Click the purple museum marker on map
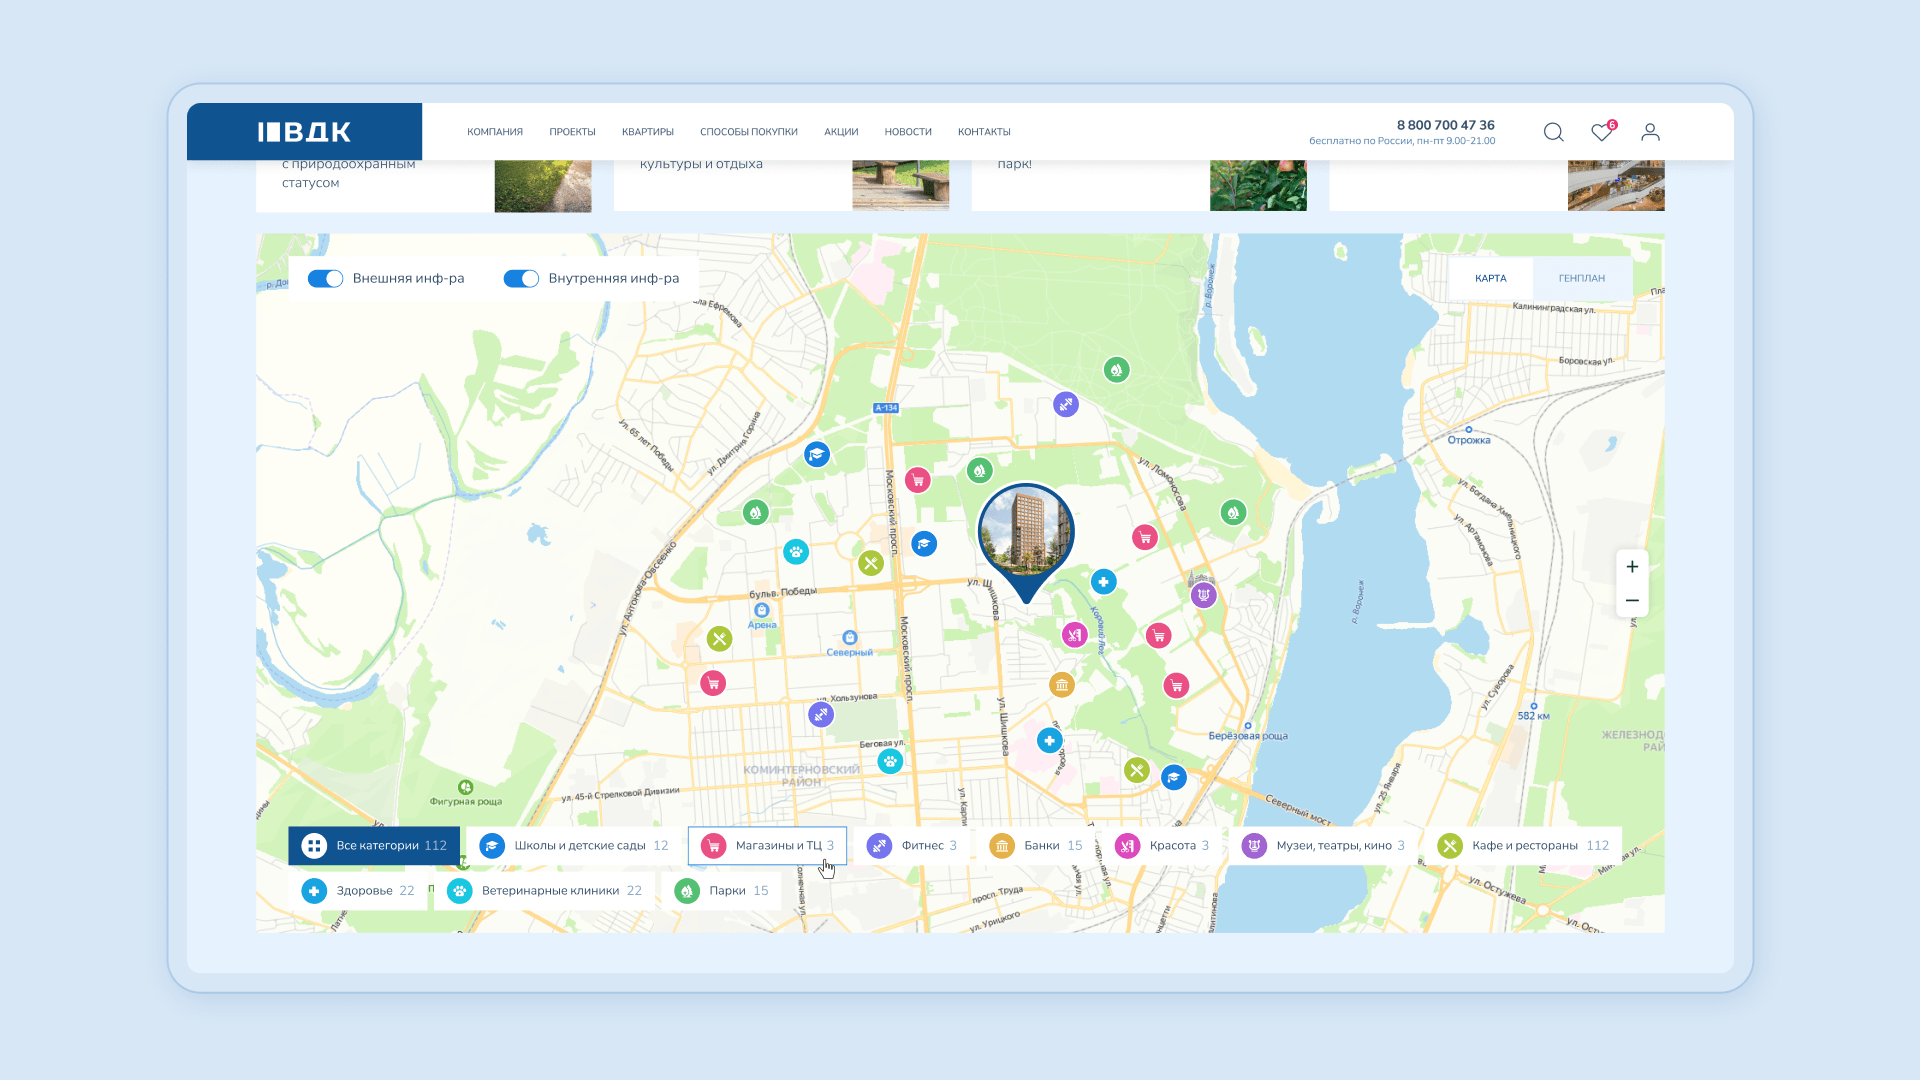The image size is (1920, 1080). (1204, 595)
